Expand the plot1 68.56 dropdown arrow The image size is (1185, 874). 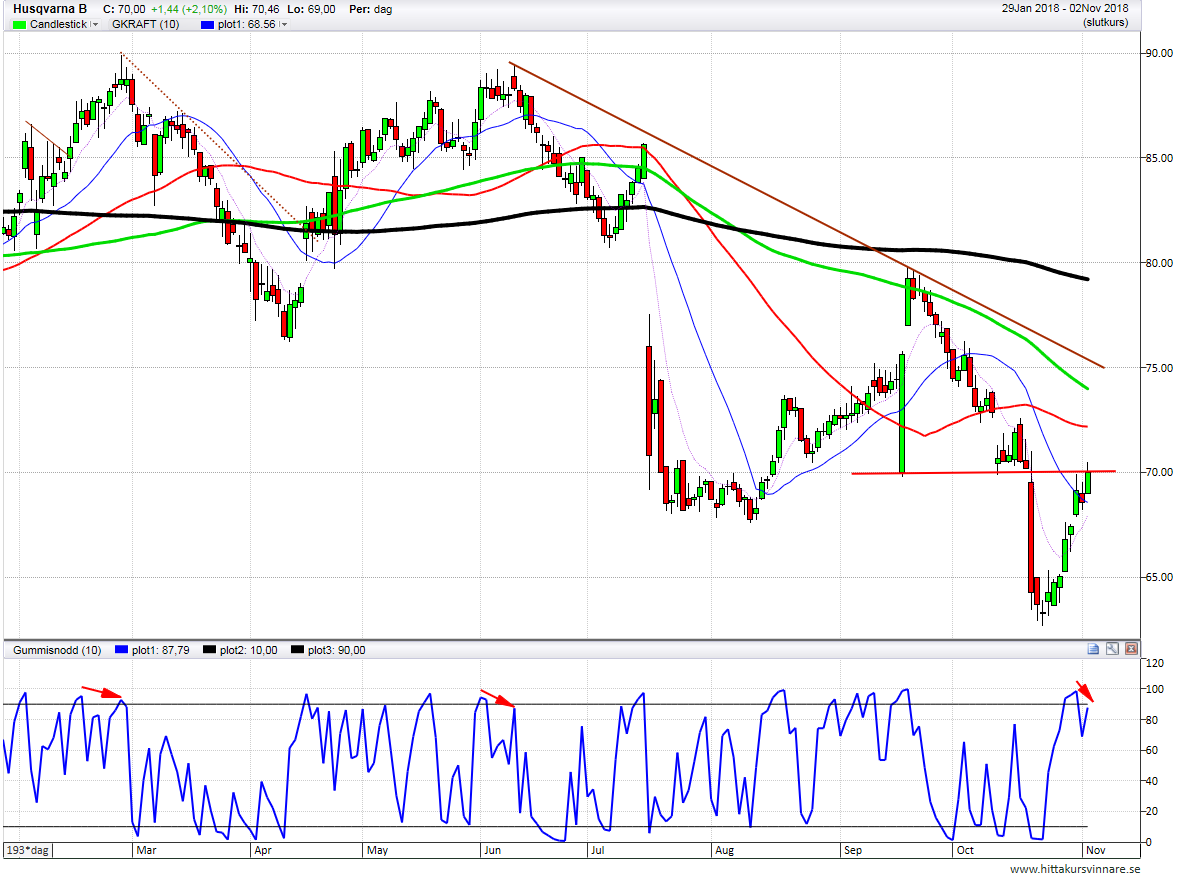283,24
